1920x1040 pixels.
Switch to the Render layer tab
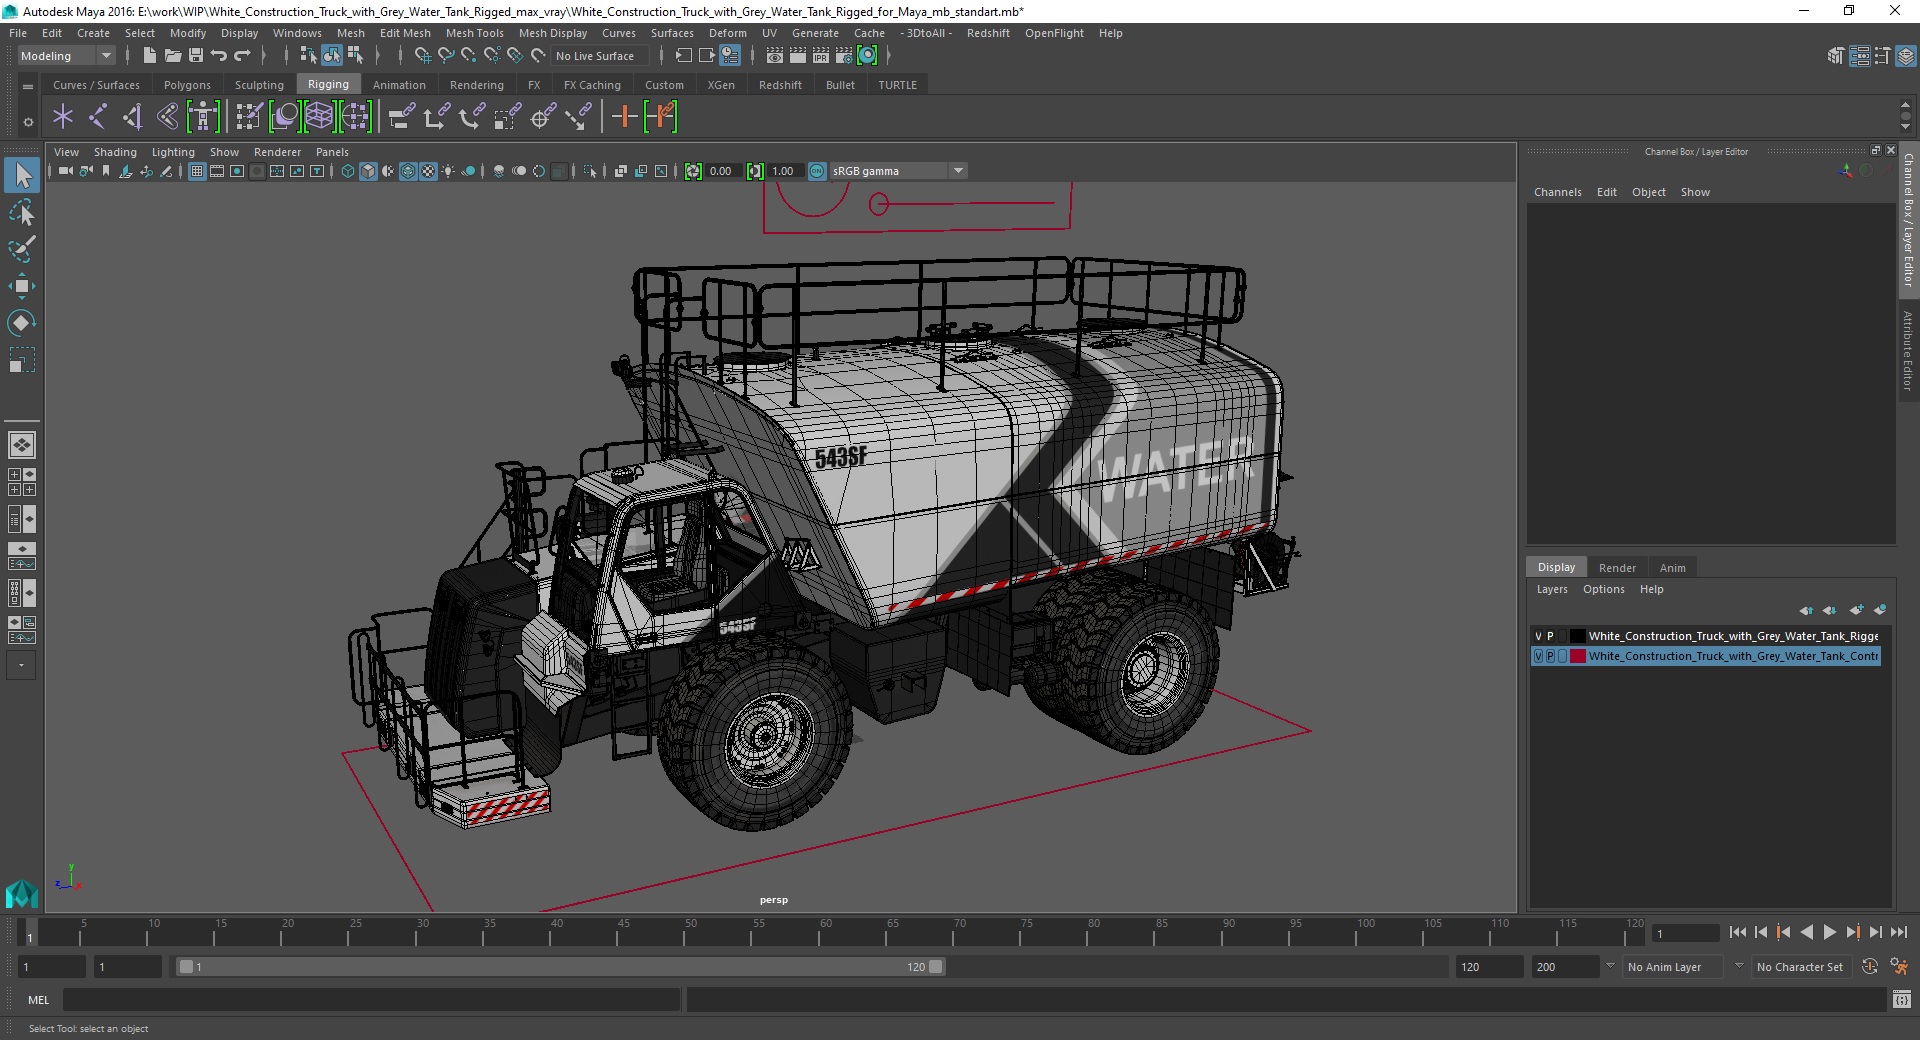tap(1617, 567)
